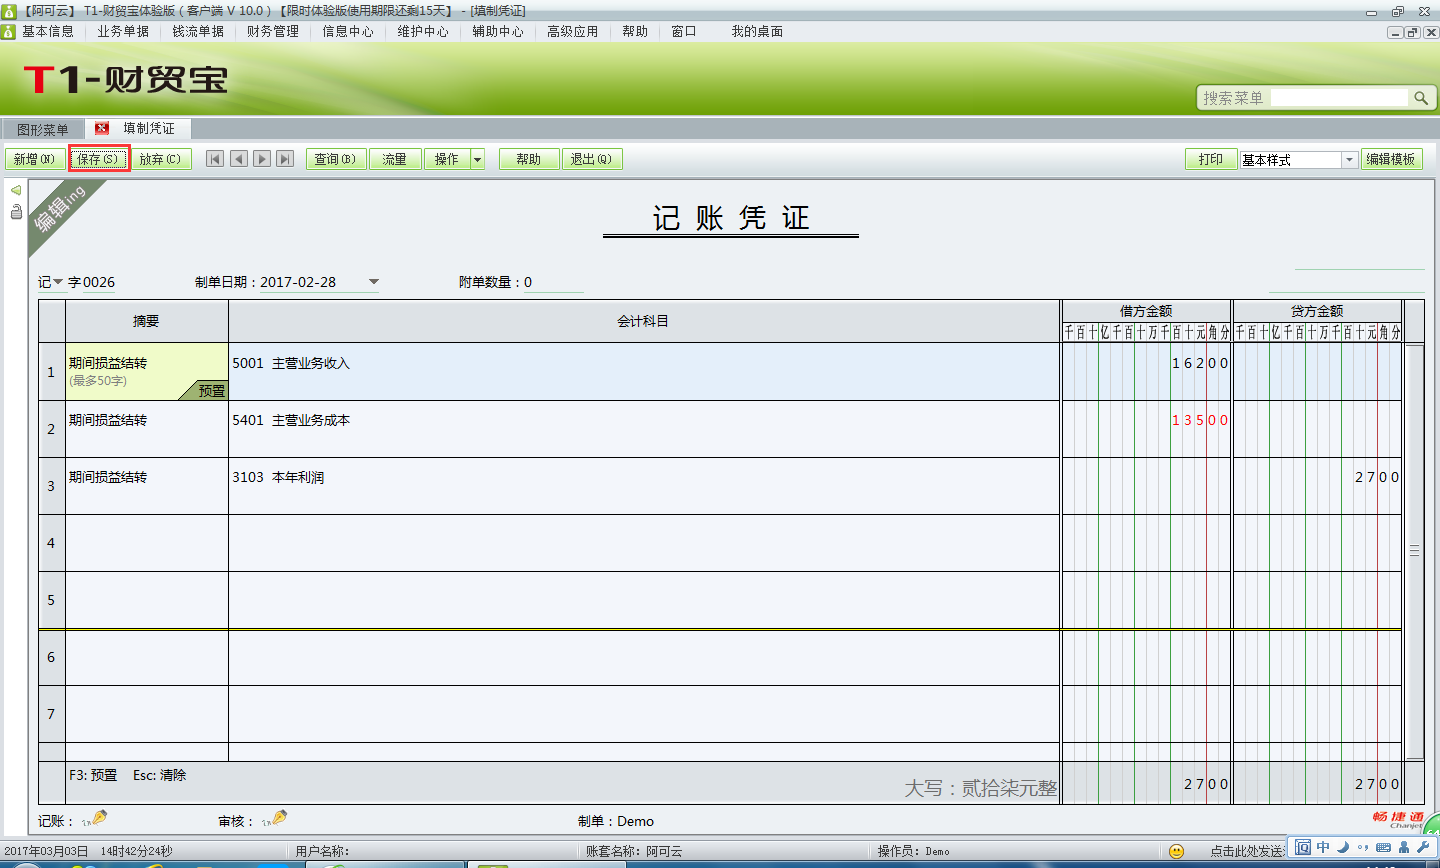Screen dimensions: 1440x868
Task: Open the 财务管理 menu
Action: (x=270, y=31)
